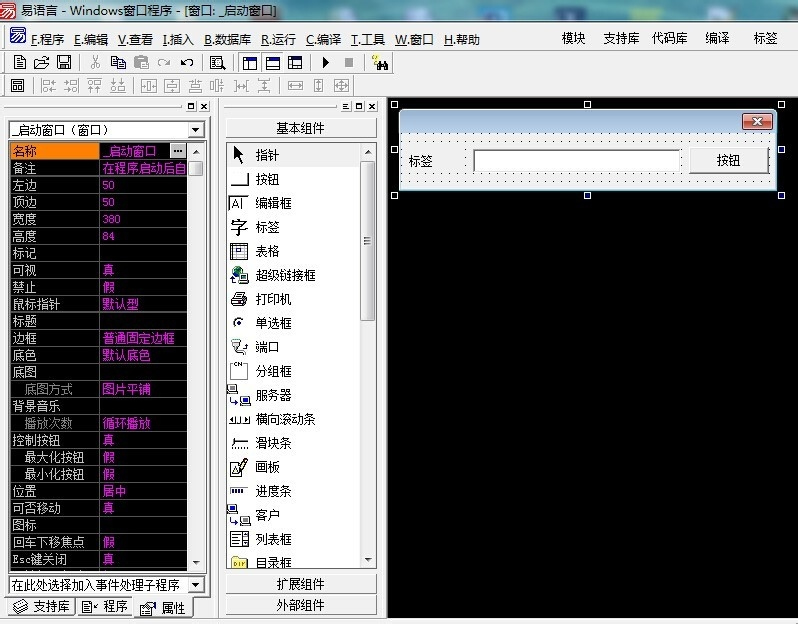Open the H.帮助 menu
798x624 pixels.
pos(462,39)
